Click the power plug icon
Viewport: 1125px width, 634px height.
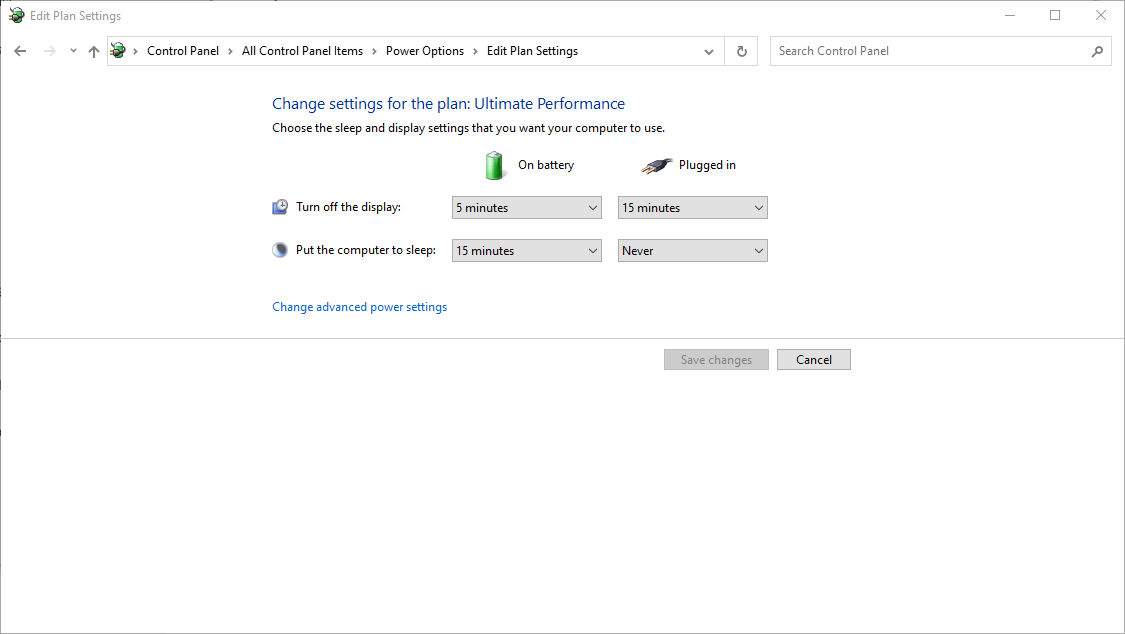pos(656,166)
